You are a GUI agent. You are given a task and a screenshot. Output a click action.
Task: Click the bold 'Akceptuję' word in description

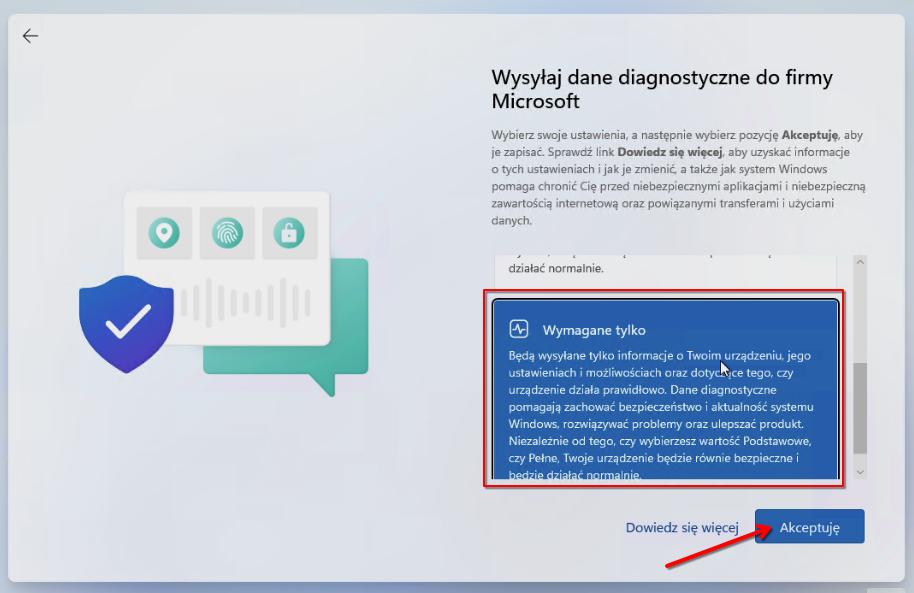[810, 134]
